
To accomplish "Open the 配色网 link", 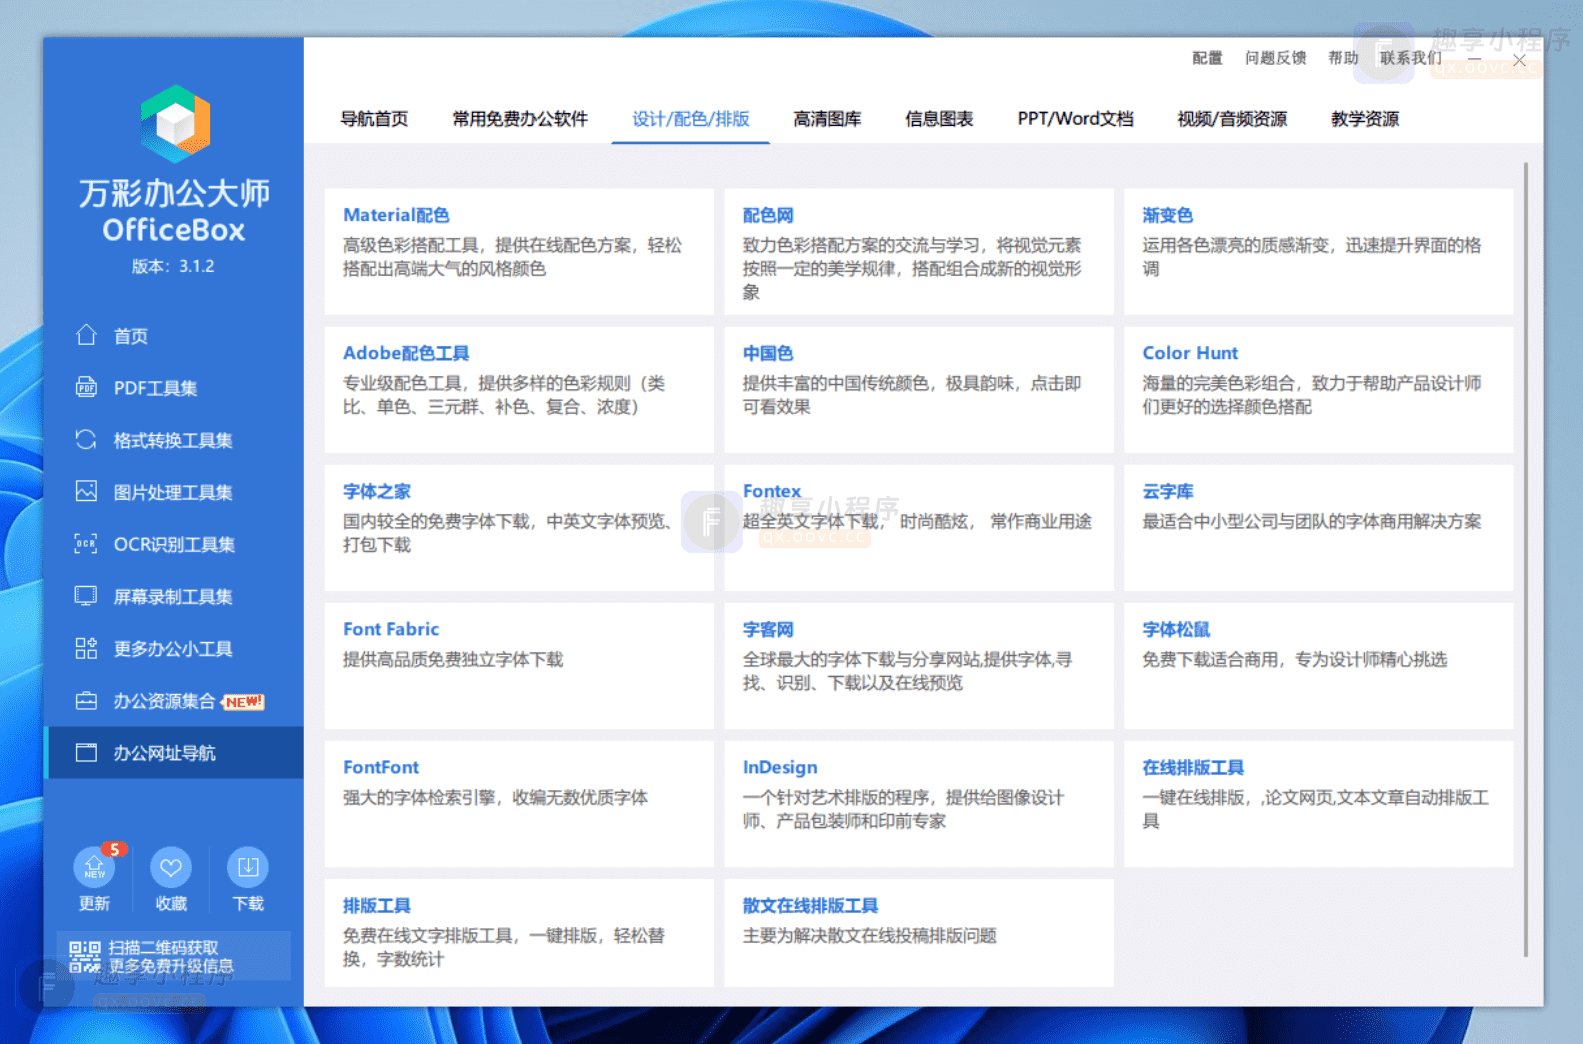I will coord(768,215).
